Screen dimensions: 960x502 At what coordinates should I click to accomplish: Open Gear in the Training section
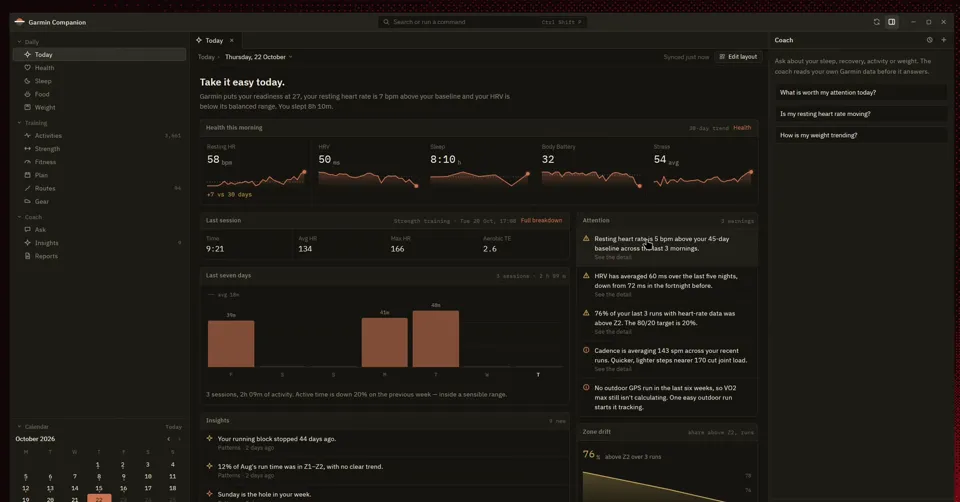pyautogui.click(x=99, y=201)
